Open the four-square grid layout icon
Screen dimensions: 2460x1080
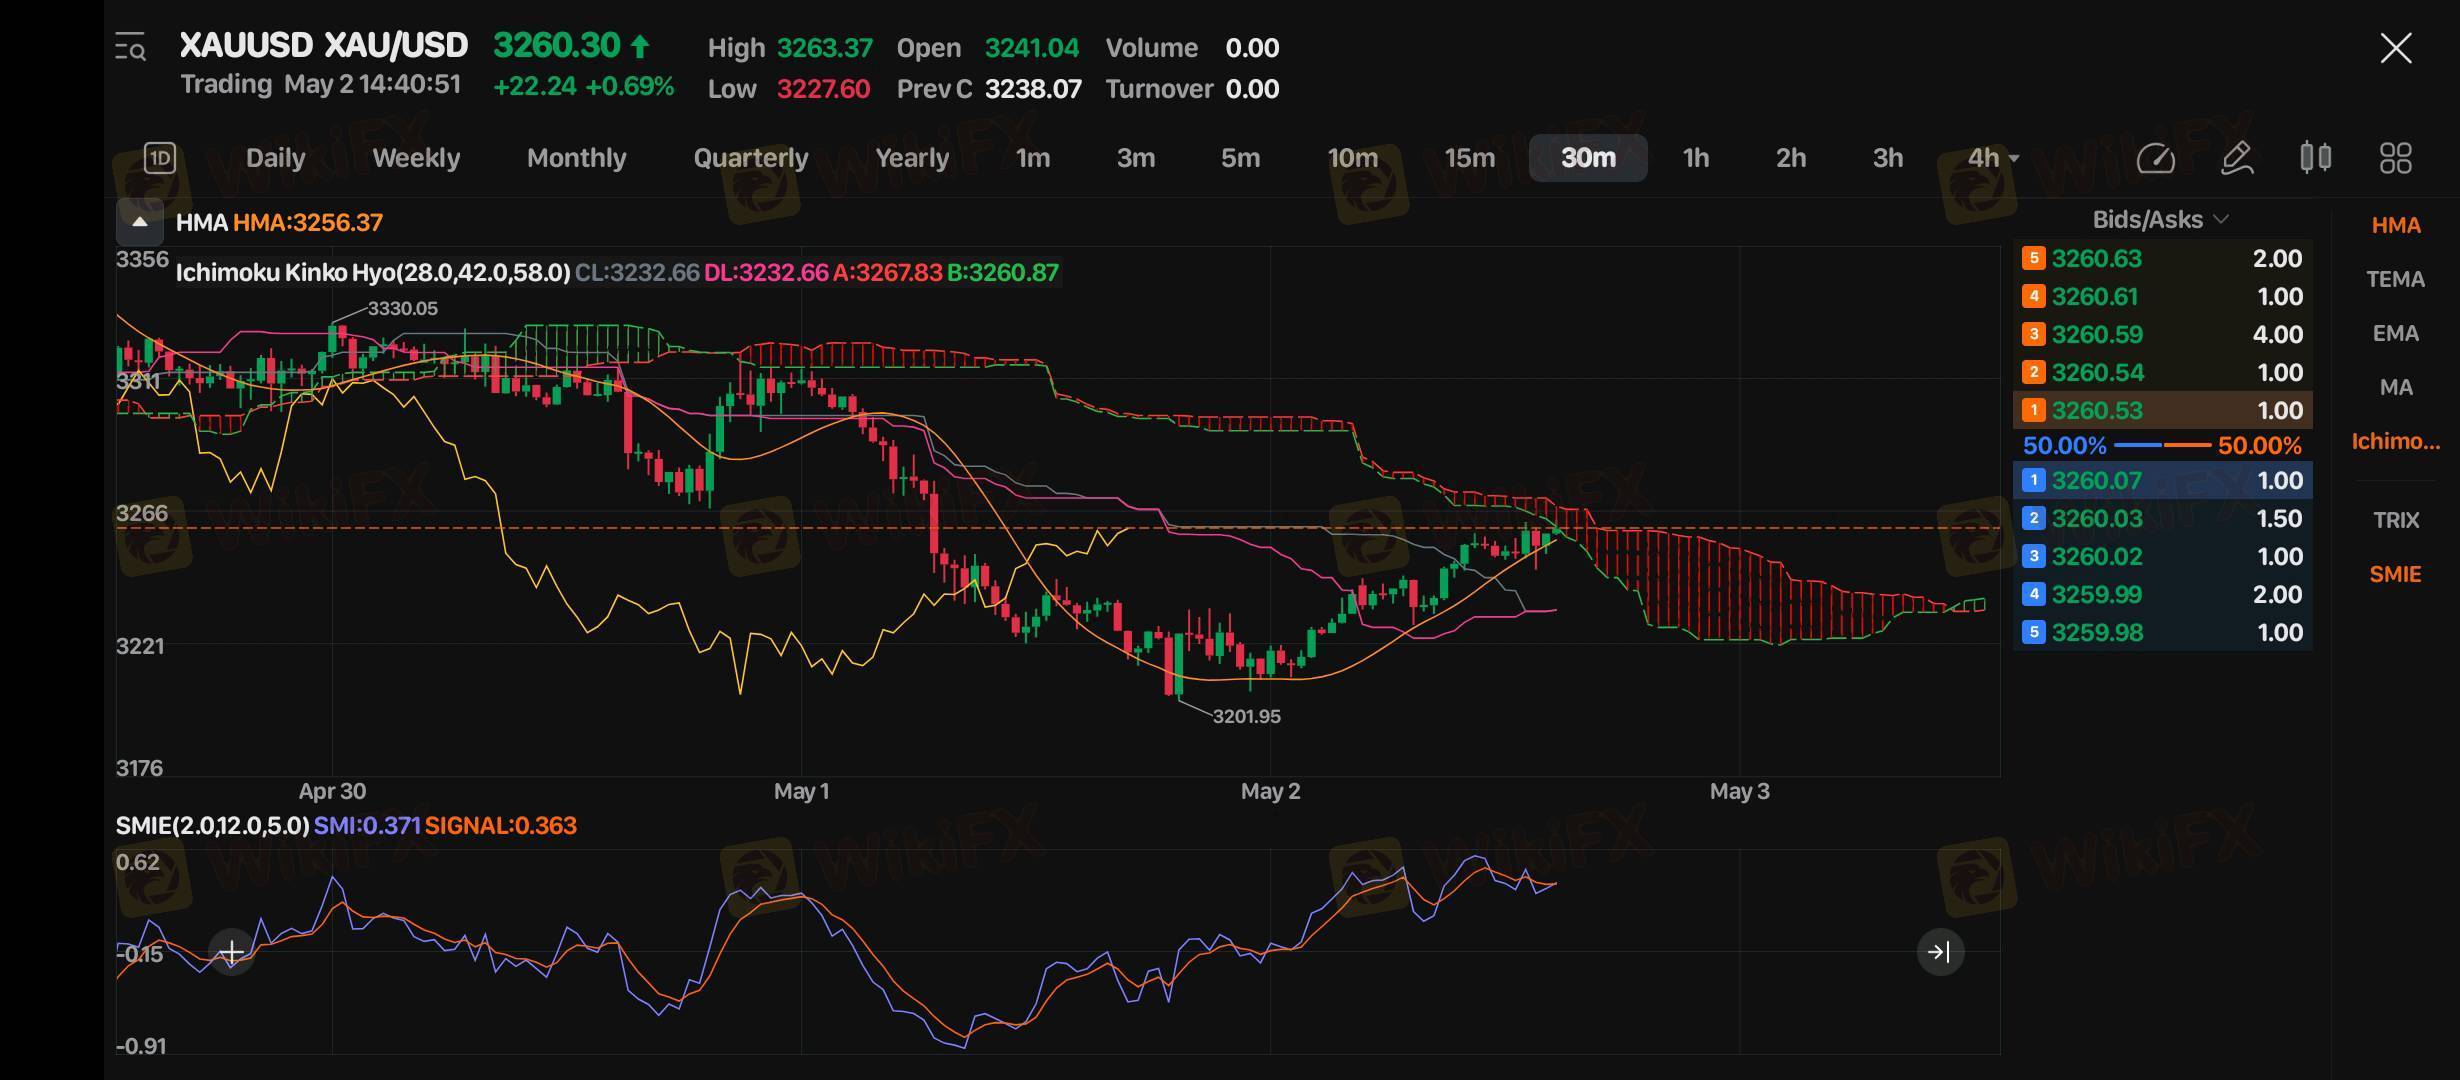pyautogui.click(x=2395, y=158)
